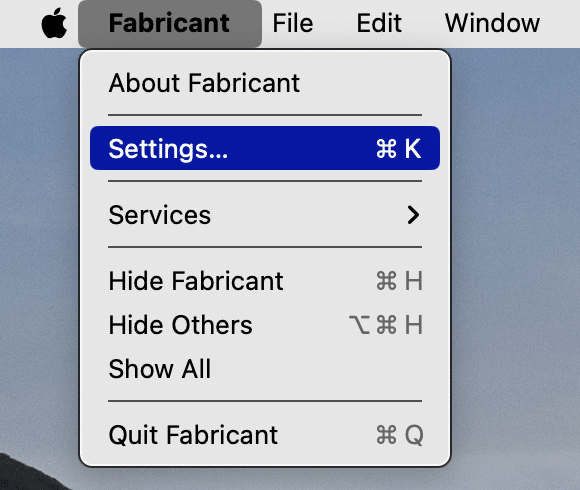
Task: Open the Apple logo menu
Action: click(54, 23)
